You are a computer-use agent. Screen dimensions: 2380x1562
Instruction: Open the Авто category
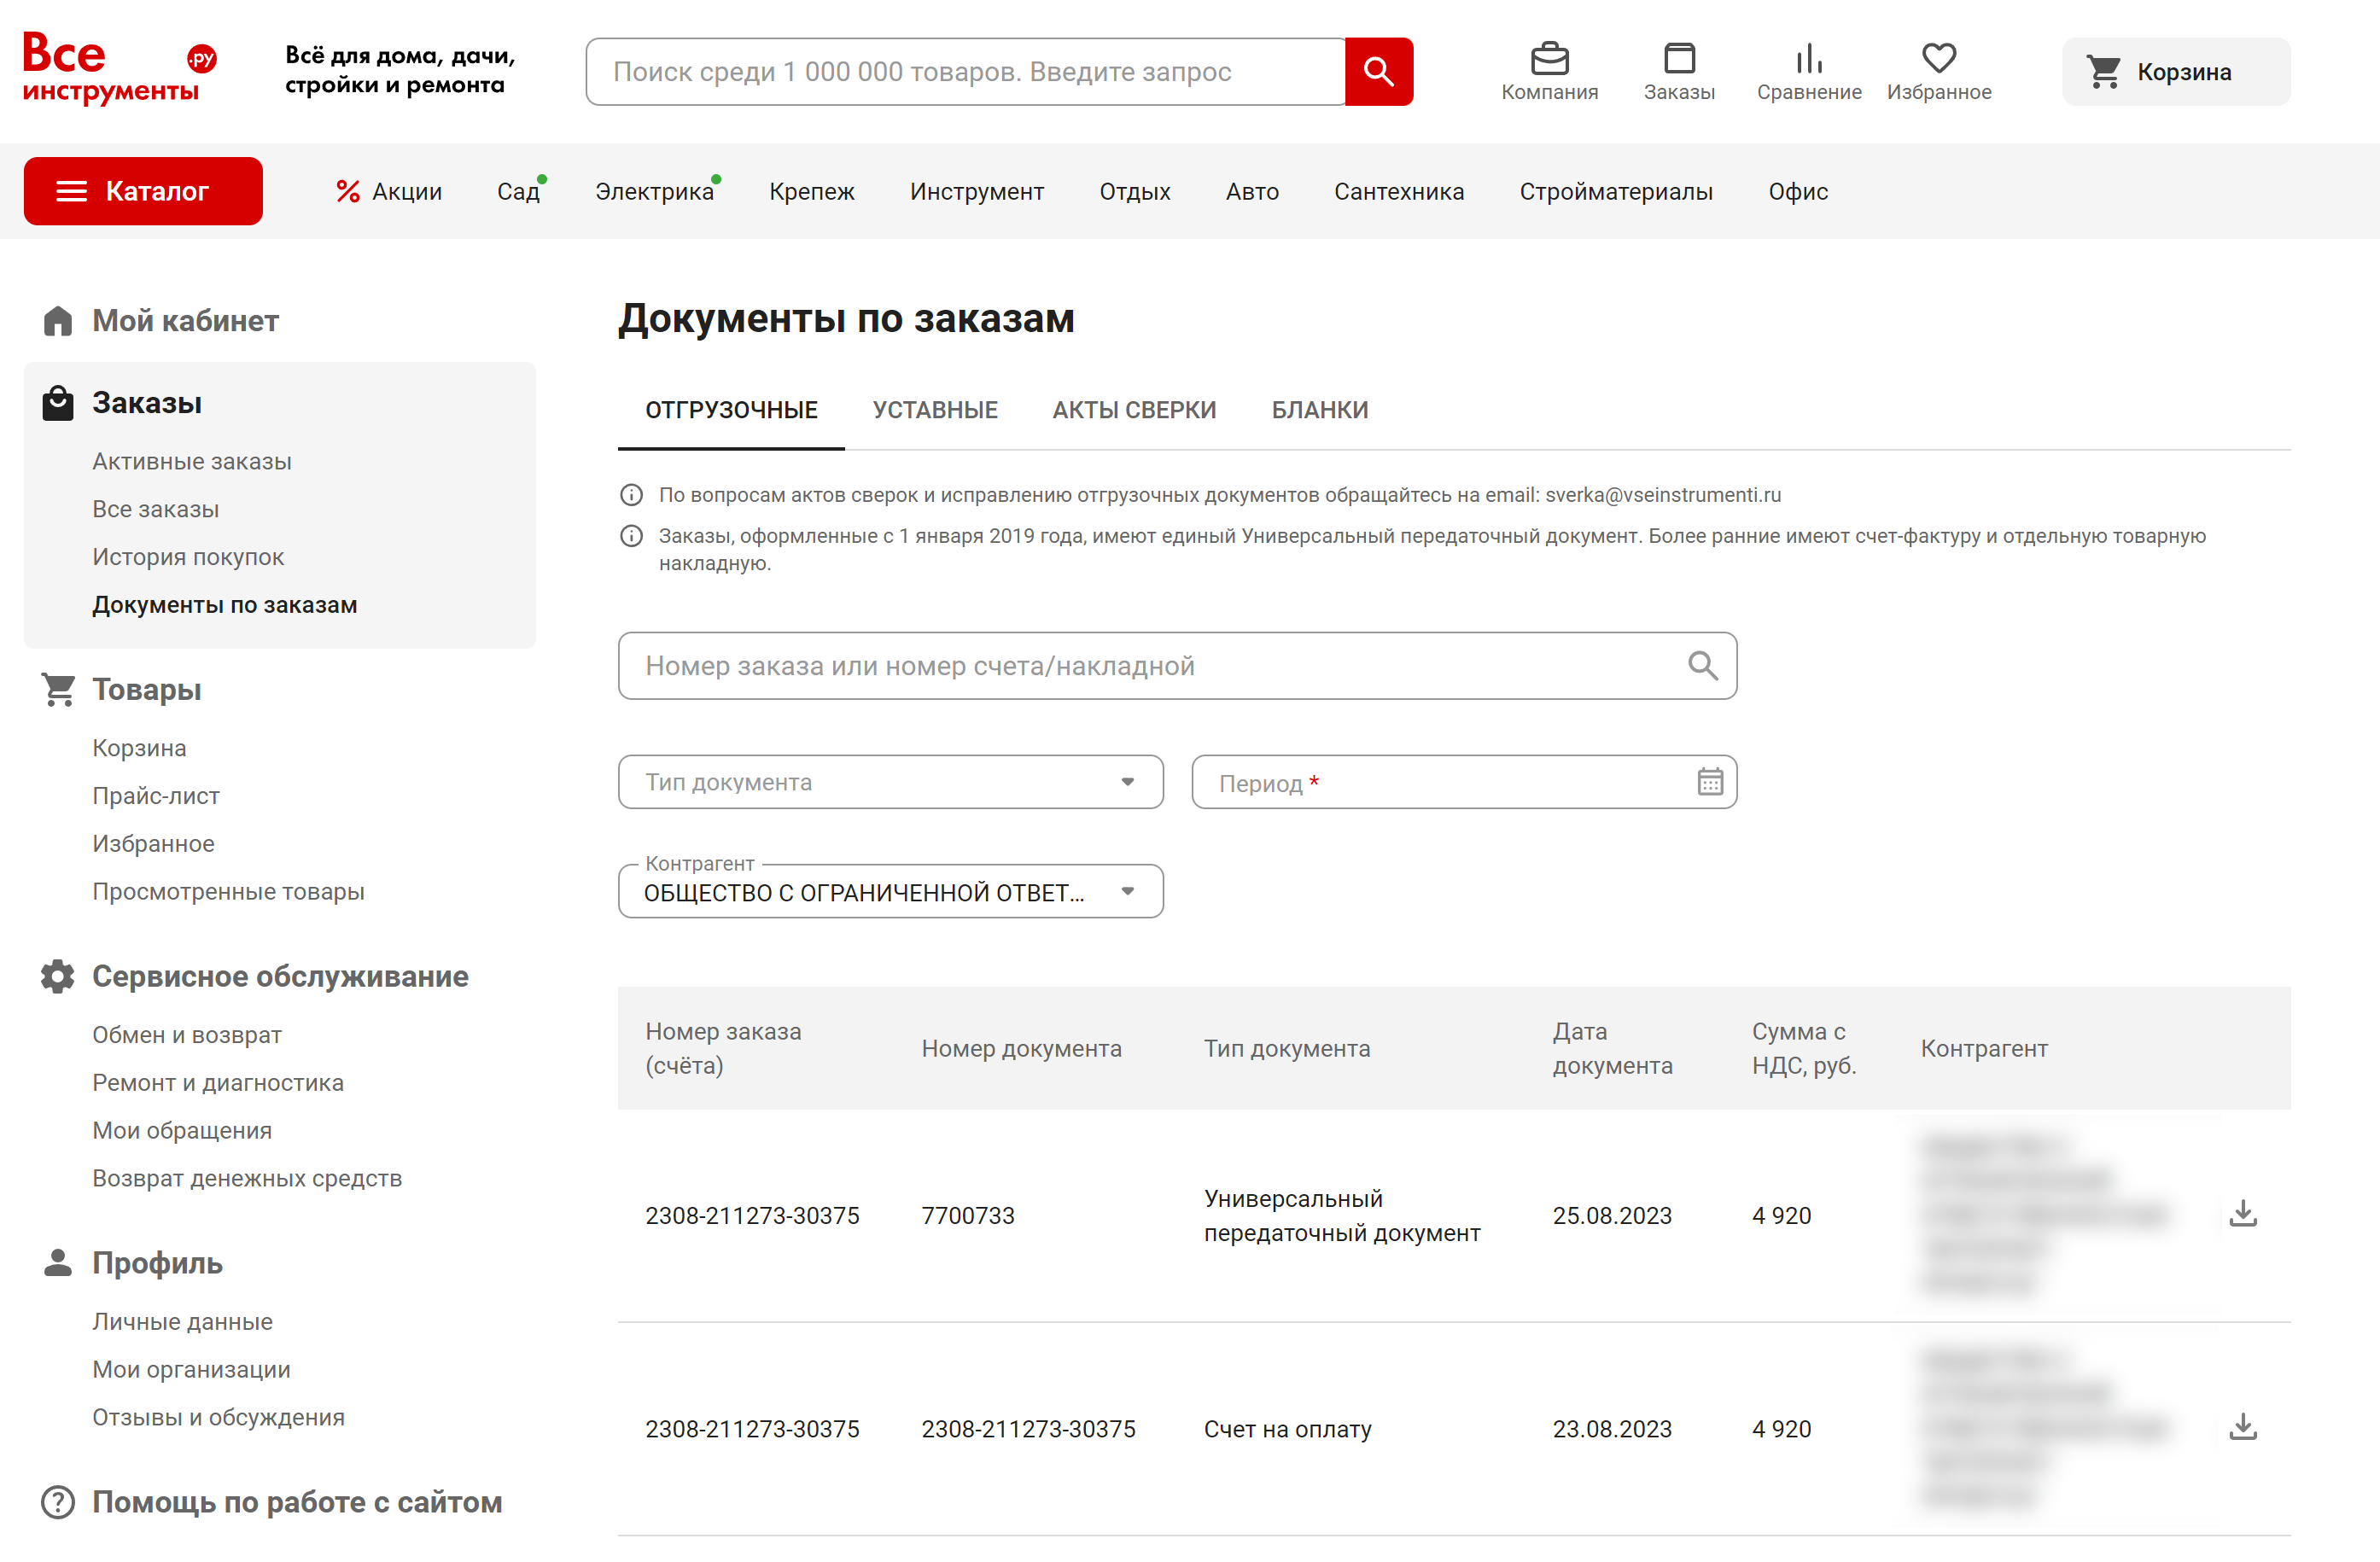[x=1252, y=191]
